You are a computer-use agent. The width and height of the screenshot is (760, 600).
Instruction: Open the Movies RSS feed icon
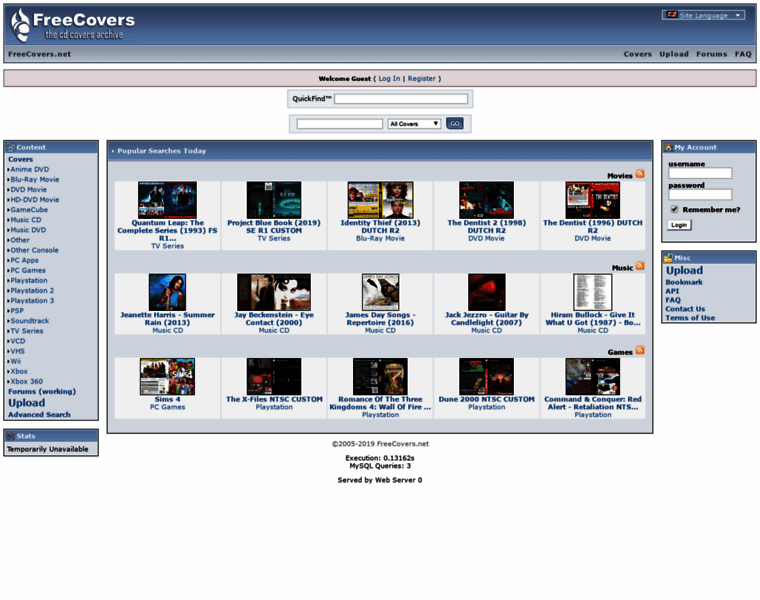pos(640,174)
